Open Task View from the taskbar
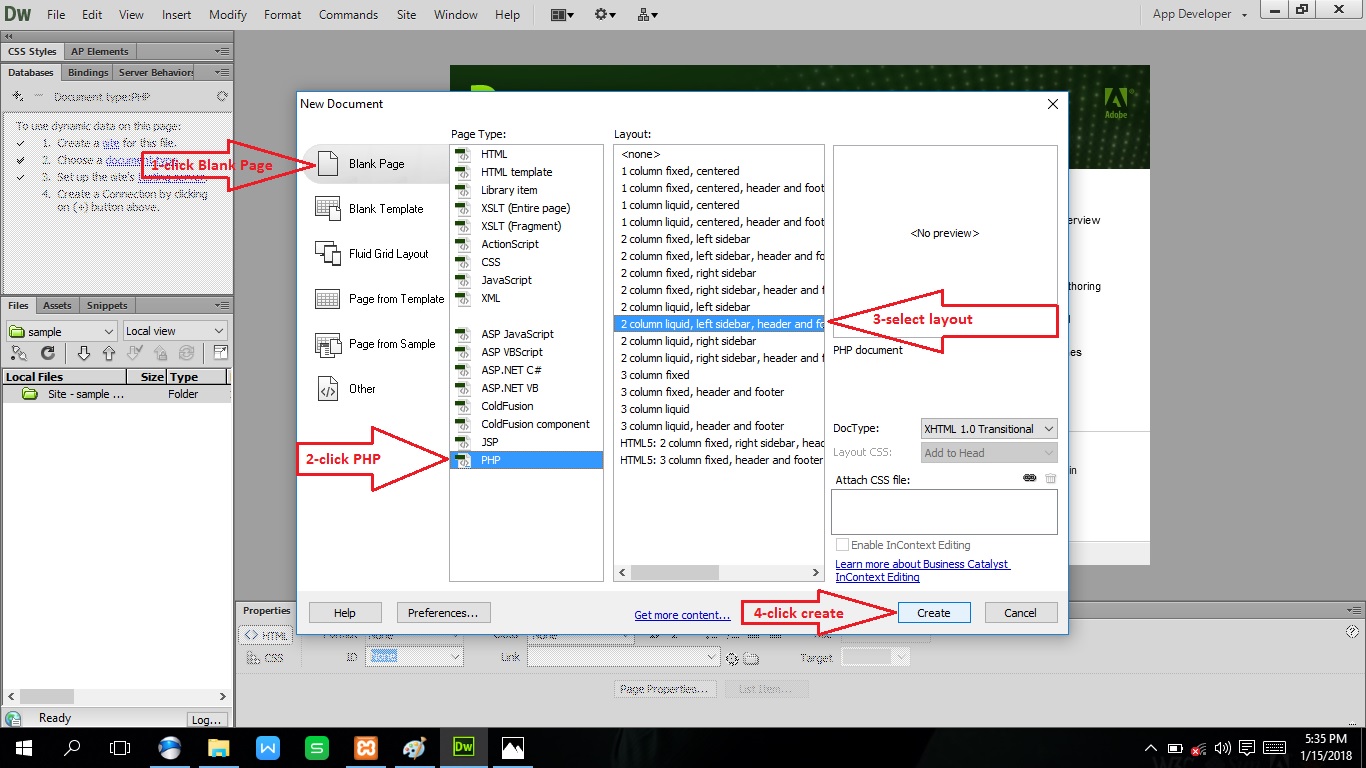The width and height of the screenshot is (1366, 768). [x=120, y=747]
